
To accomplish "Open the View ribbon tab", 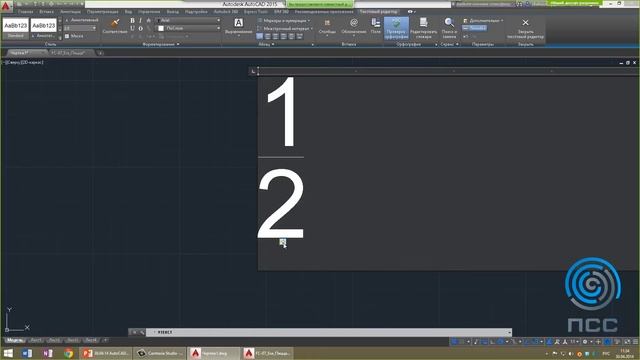I will coord(128,12).
